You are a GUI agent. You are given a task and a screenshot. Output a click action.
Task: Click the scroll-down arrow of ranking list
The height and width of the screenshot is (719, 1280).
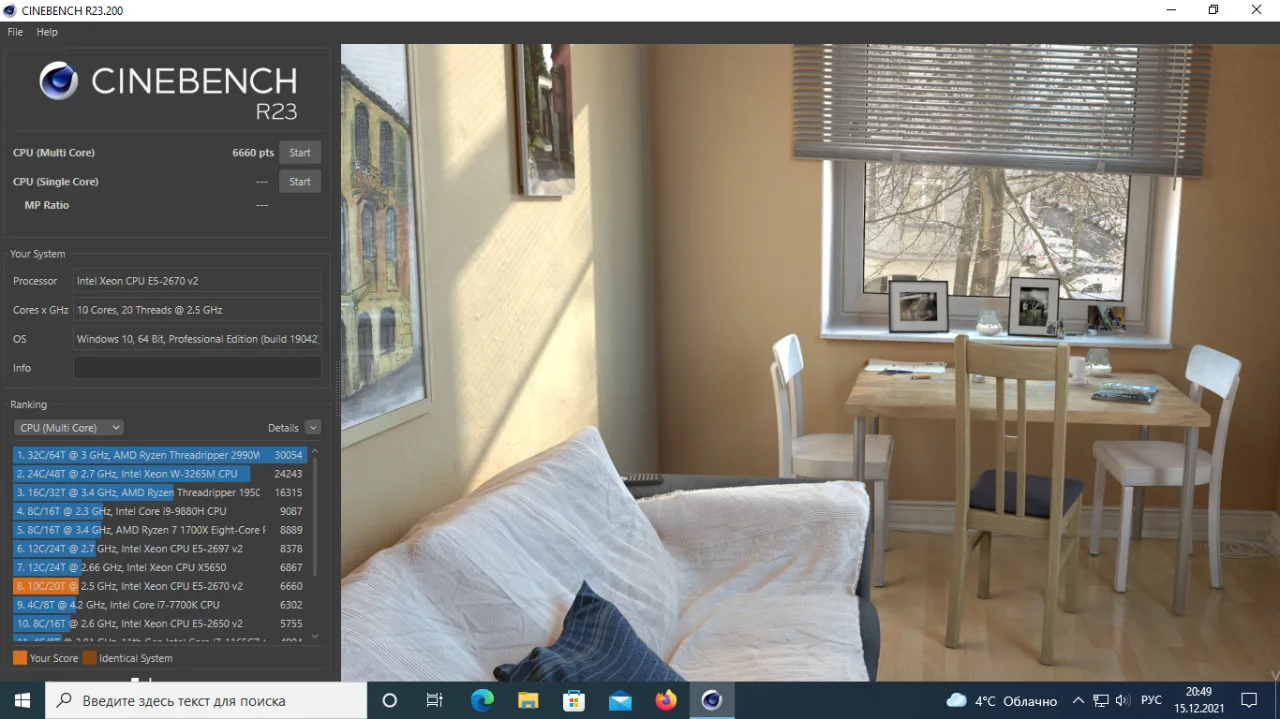(315, 636)
